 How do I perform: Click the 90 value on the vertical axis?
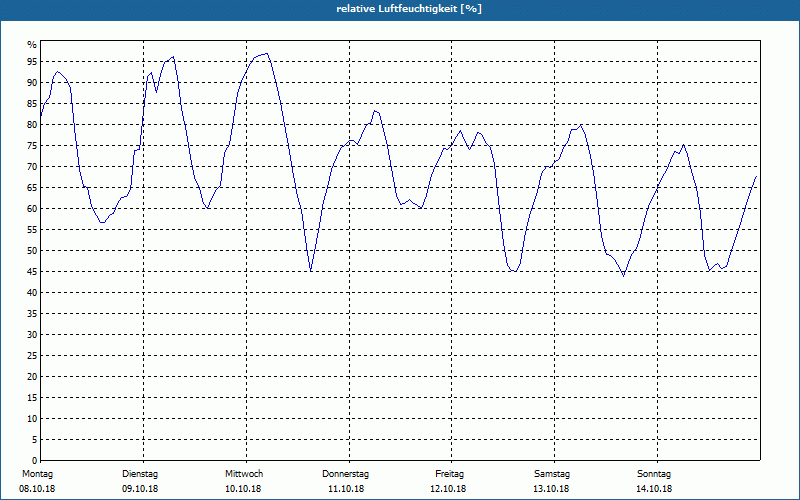[32, 83]
